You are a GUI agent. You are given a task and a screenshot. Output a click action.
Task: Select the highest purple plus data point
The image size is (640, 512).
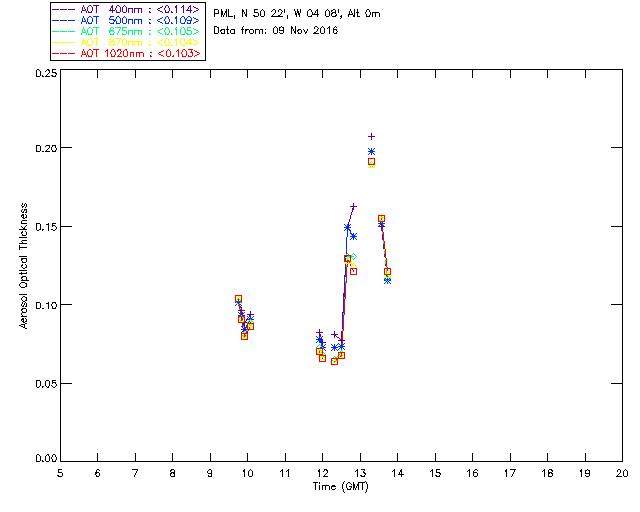pyautogui.click(x=371, y=136)
